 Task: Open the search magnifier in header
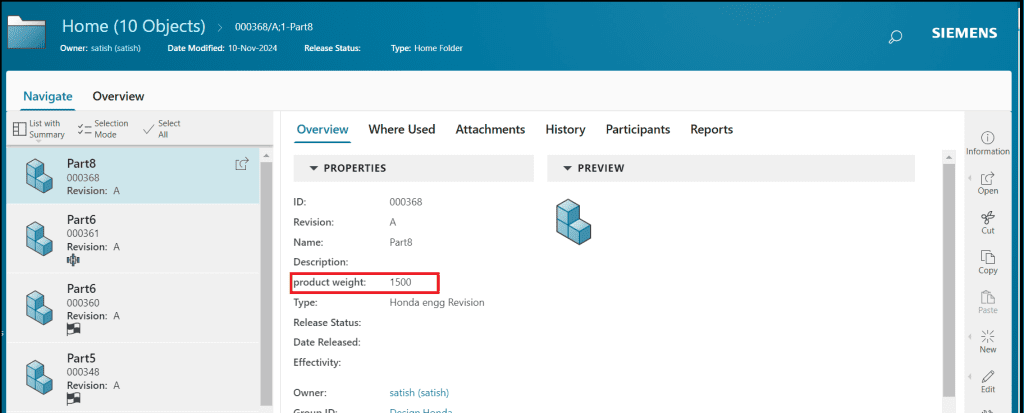pos(895,36)
